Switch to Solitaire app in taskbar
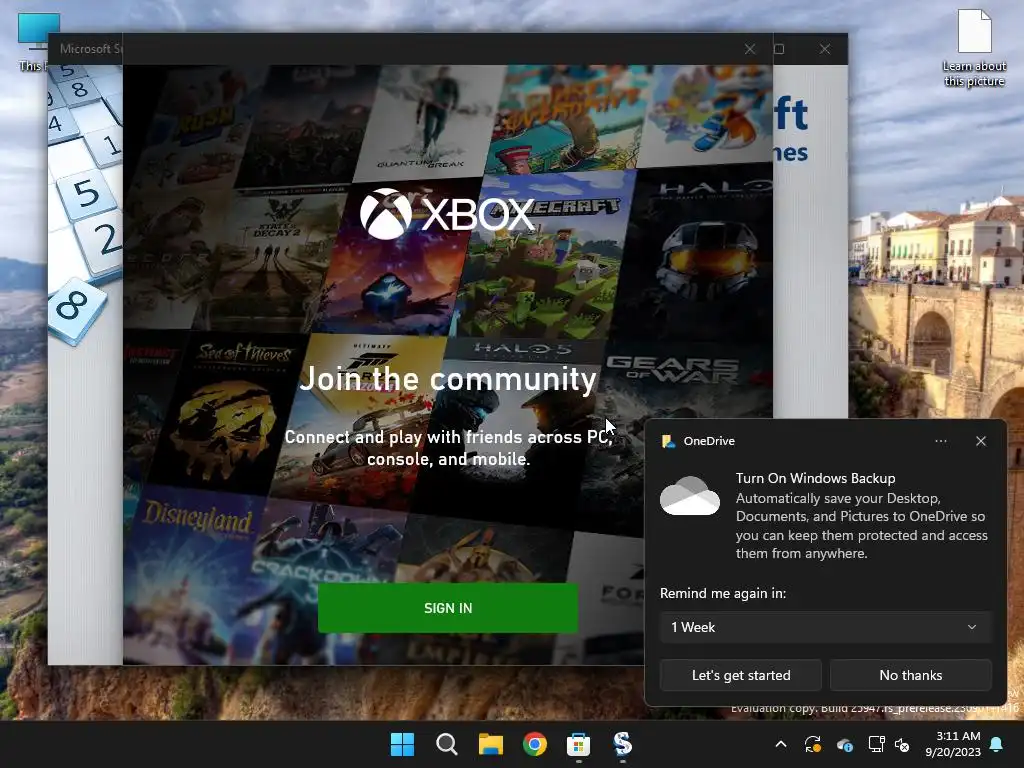Screen dimensions: 1024x768 pyautogui.click(x=622, y=744)
